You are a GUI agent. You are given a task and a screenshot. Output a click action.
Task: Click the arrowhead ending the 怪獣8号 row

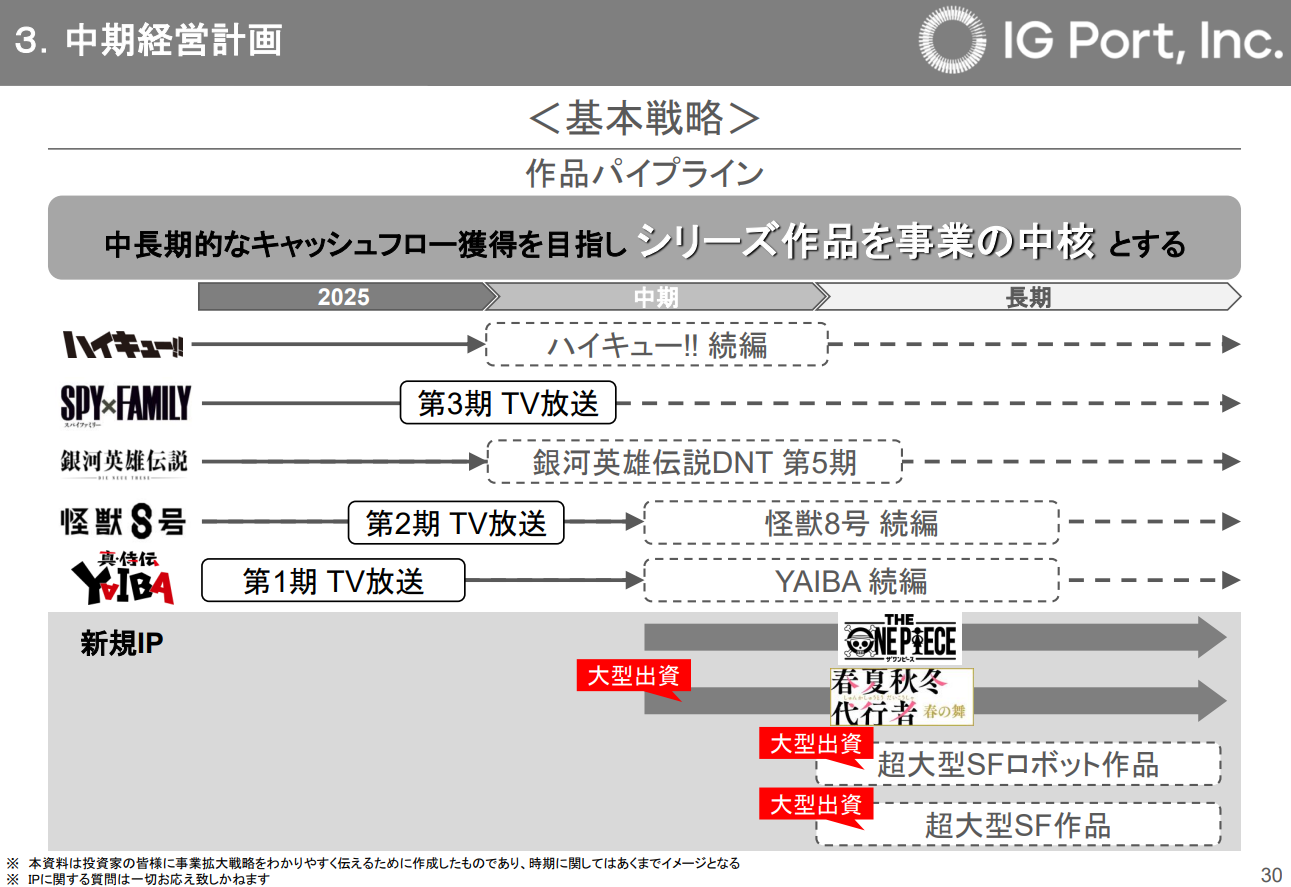pyautogui.click(x=1232, y=522)
